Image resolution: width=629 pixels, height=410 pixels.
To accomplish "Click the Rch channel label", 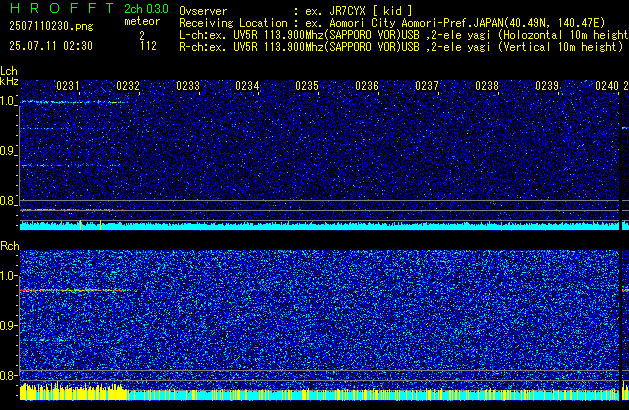I will click(10, 246).
